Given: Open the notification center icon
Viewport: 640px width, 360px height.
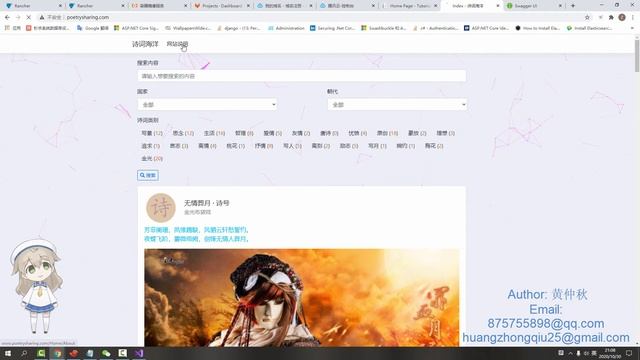Looking at the screenshot, I should coord(629,353).
